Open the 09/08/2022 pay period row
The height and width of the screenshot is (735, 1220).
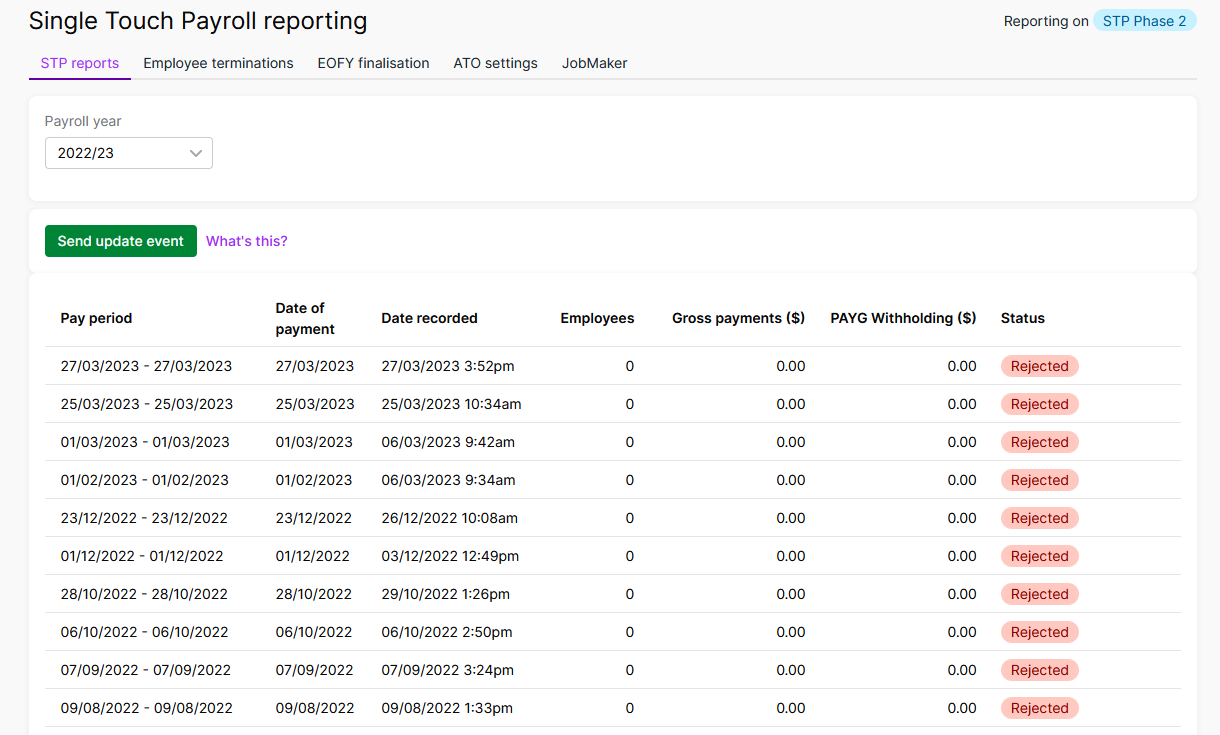[x=146, y=708]
